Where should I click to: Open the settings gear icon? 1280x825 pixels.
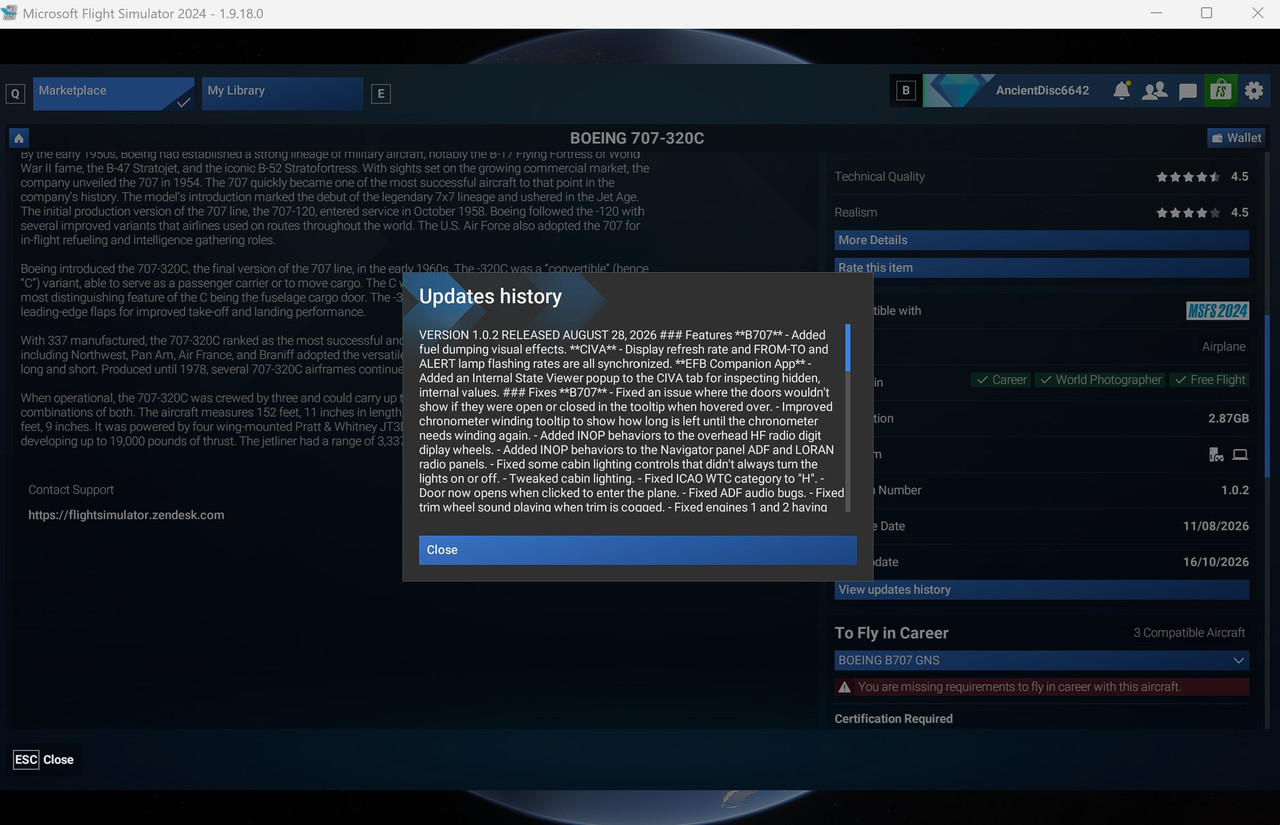click(x=1254, y=91)
